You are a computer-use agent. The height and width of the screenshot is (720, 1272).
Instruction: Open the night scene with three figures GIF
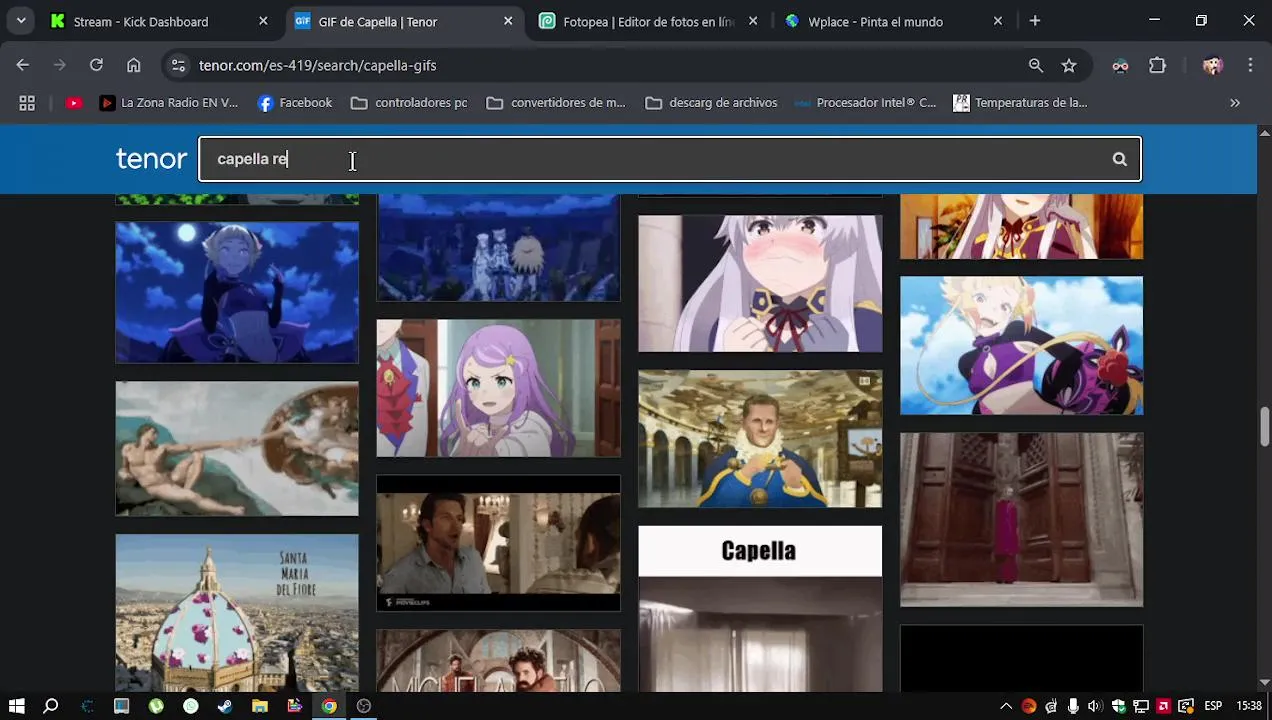click(x=498, y=248)
